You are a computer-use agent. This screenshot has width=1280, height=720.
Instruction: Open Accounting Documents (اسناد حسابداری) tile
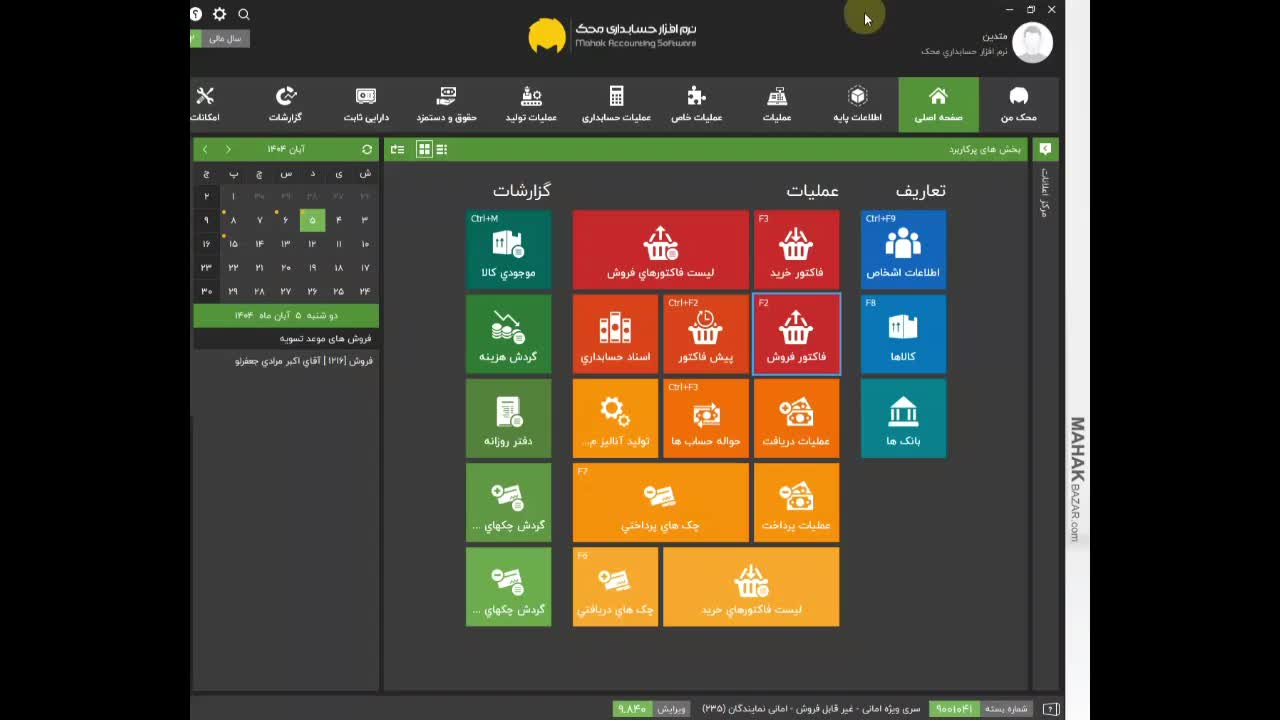(615, 334)
